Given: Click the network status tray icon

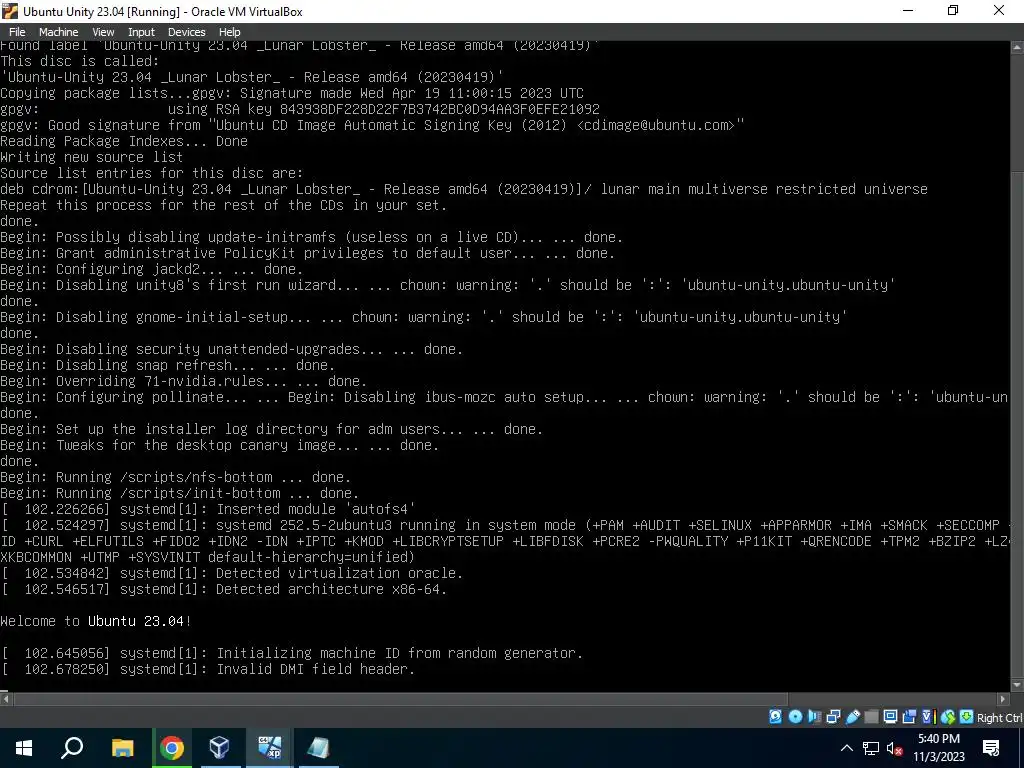Looking at the screenshot, I should point(871,749).
